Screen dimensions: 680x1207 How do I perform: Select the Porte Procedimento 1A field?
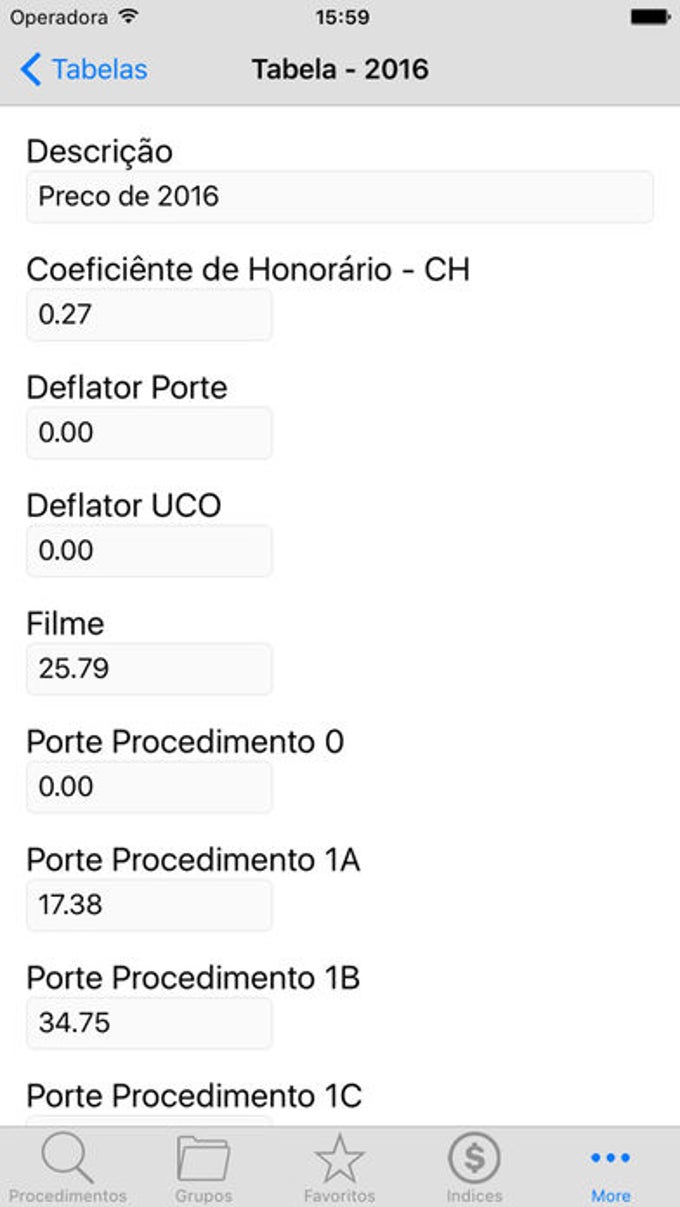[x=148, y=904]
